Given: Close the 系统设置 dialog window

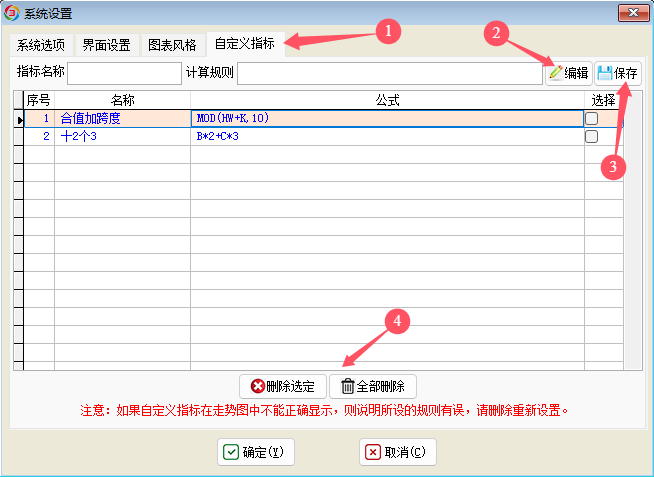Looking at the screenshot, I should 629,13.
